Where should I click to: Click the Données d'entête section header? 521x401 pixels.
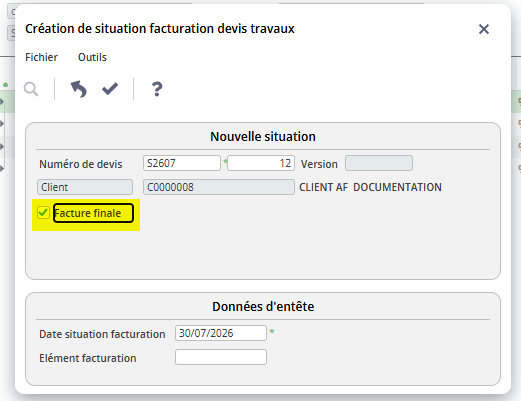[x=263, y=307]
